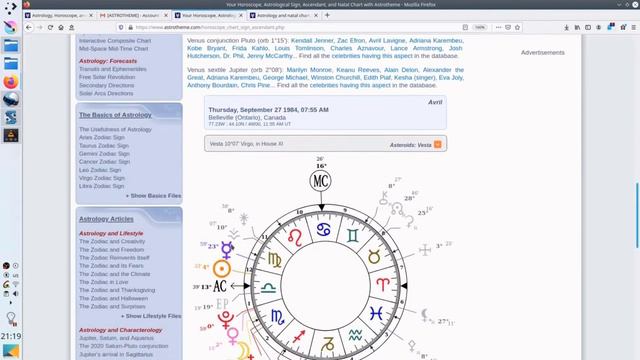Viewport: 640px width, 360px height.
Task: Save page to Pocket icon
Action: 508,27
